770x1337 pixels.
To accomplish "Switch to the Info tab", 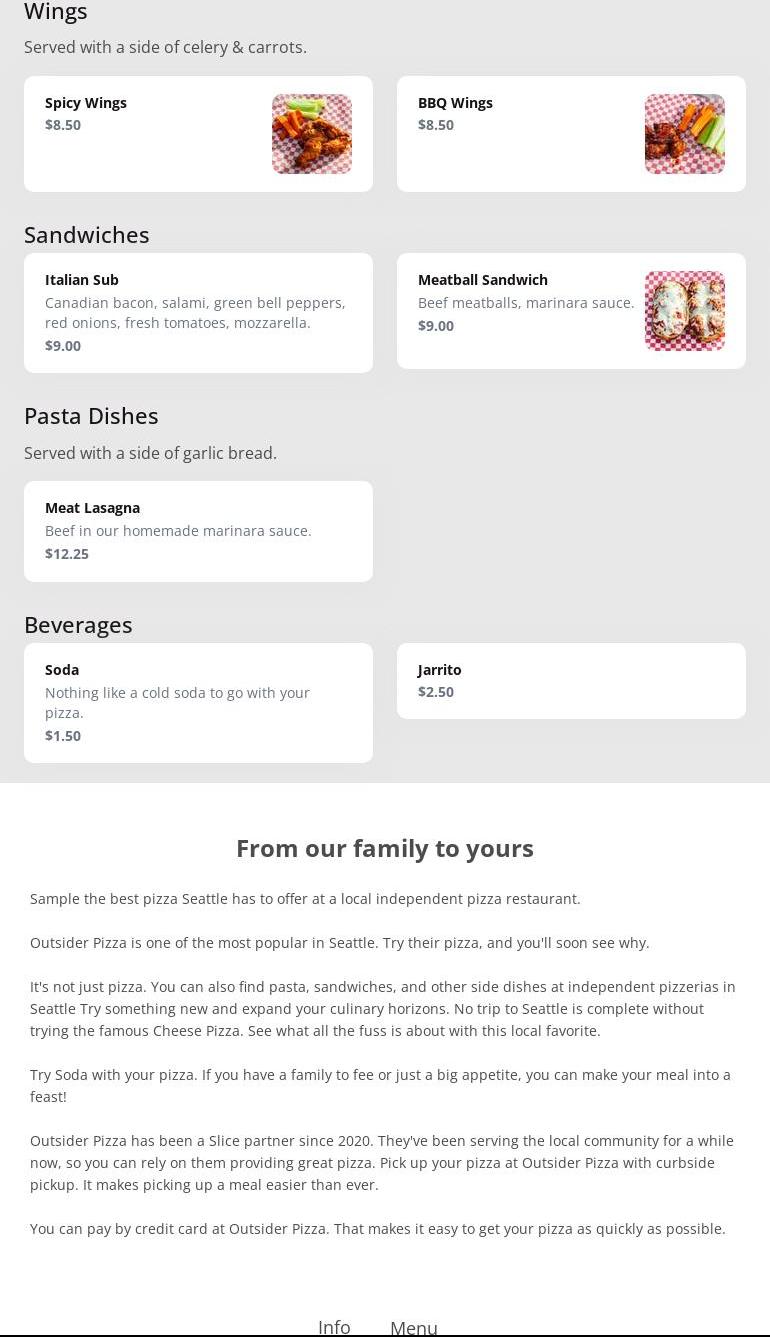I will pyautogui.click(x=334, y=1327).
